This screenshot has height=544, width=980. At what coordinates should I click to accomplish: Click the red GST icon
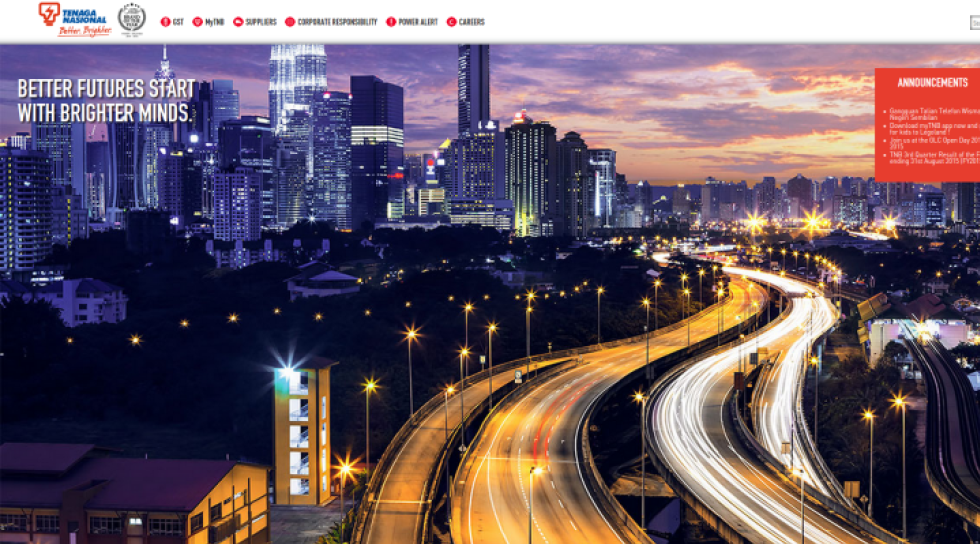(165, 22)
